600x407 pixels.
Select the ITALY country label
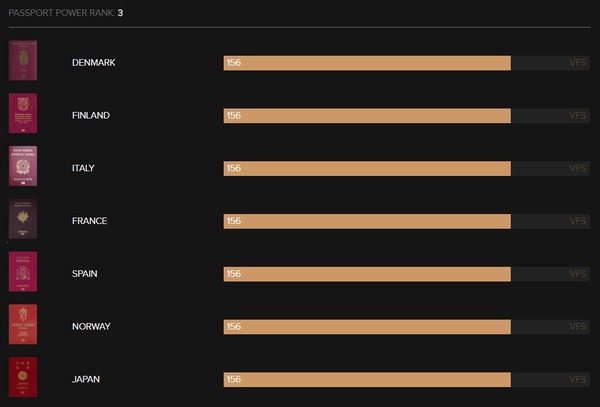point(83,168)
